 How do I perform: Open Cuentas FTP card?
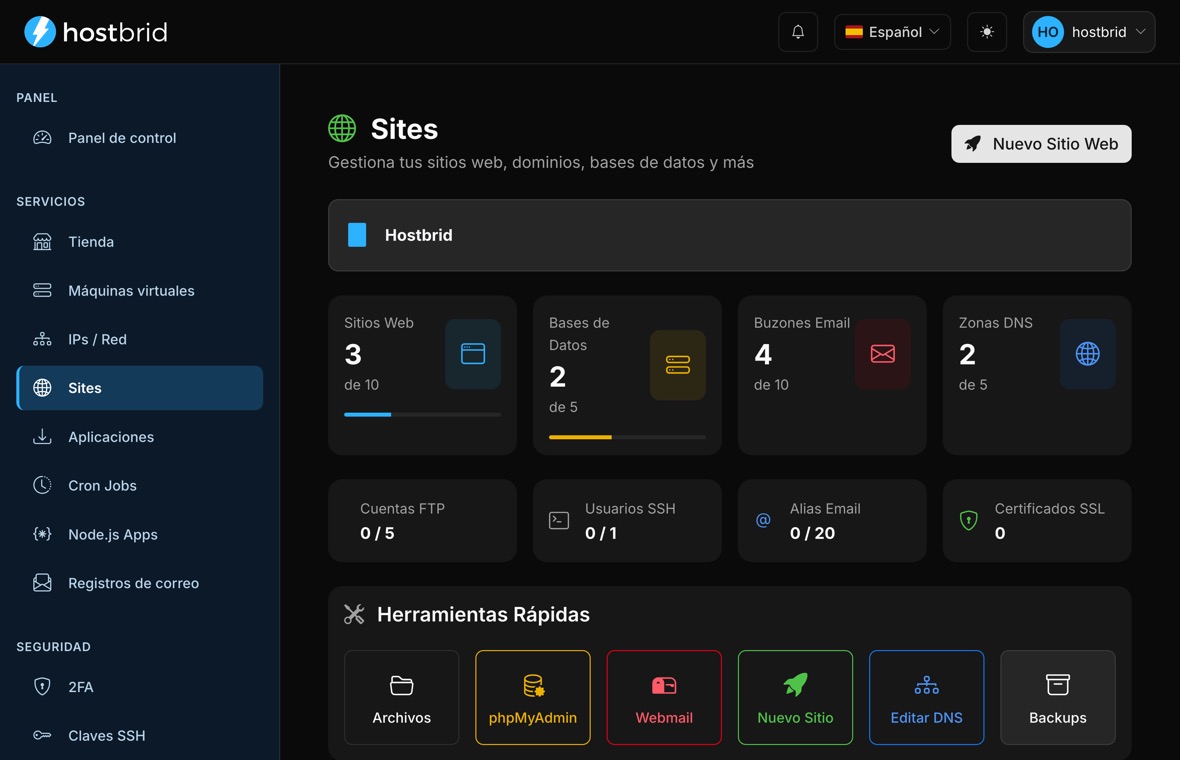point(422,521)
